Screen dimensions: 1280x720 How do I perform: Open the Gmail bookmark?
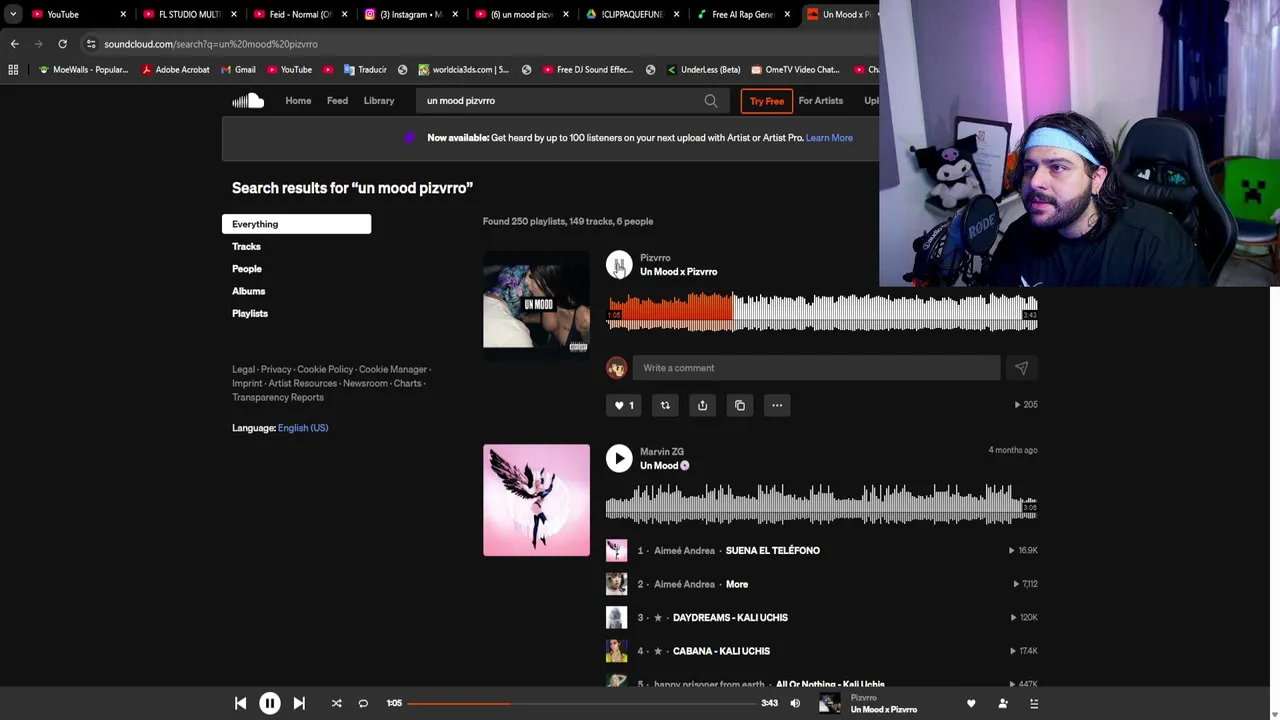point(238,69)
